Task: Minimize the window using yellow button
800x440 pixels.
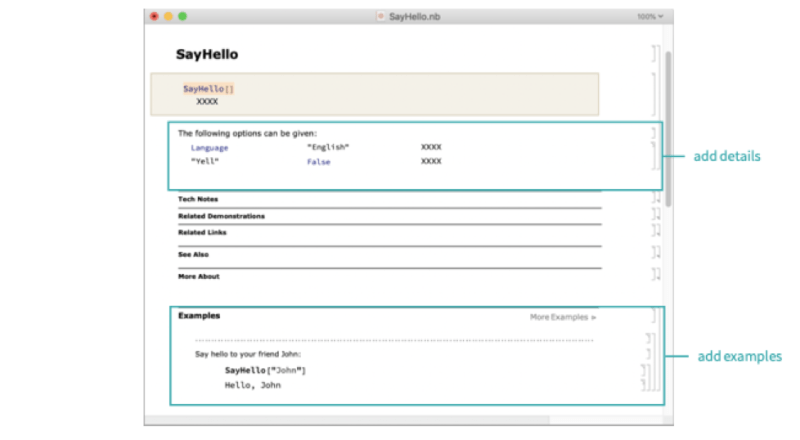Action: pos(168,16)
